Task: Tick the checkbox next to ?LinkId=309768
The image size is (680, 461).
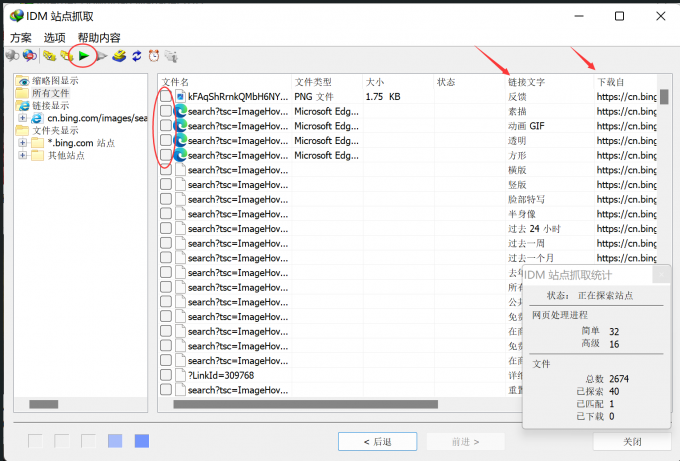Action: pos(166,375)
